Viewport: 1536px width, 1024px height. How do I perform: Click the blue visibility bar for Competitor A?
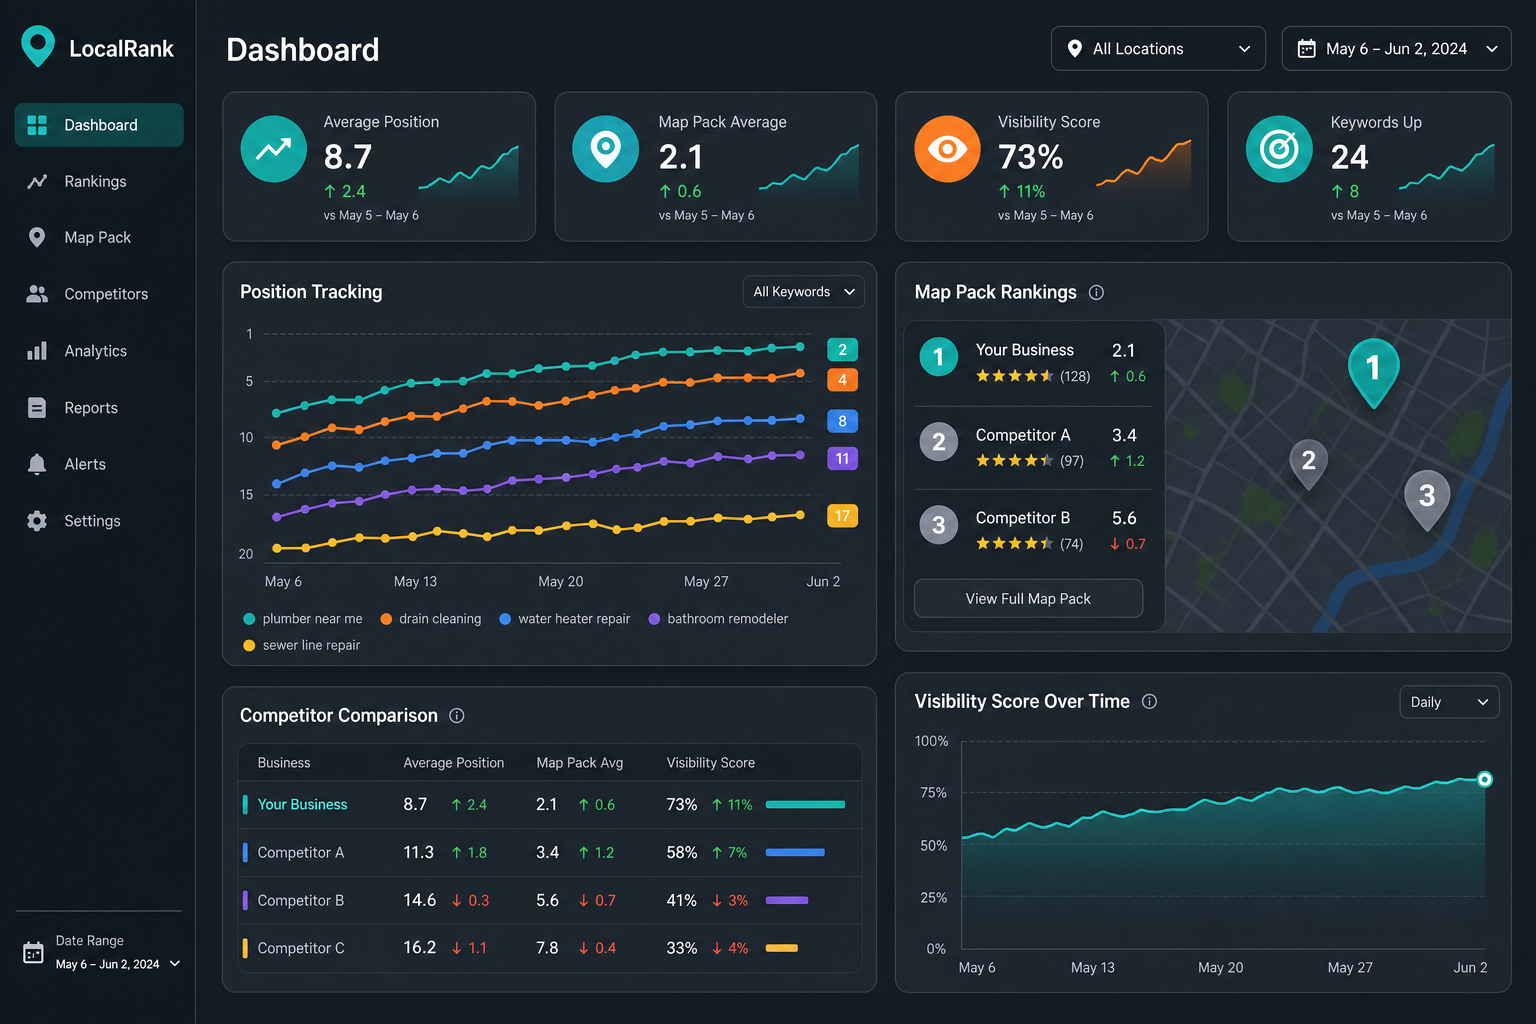tap(795, 852)
